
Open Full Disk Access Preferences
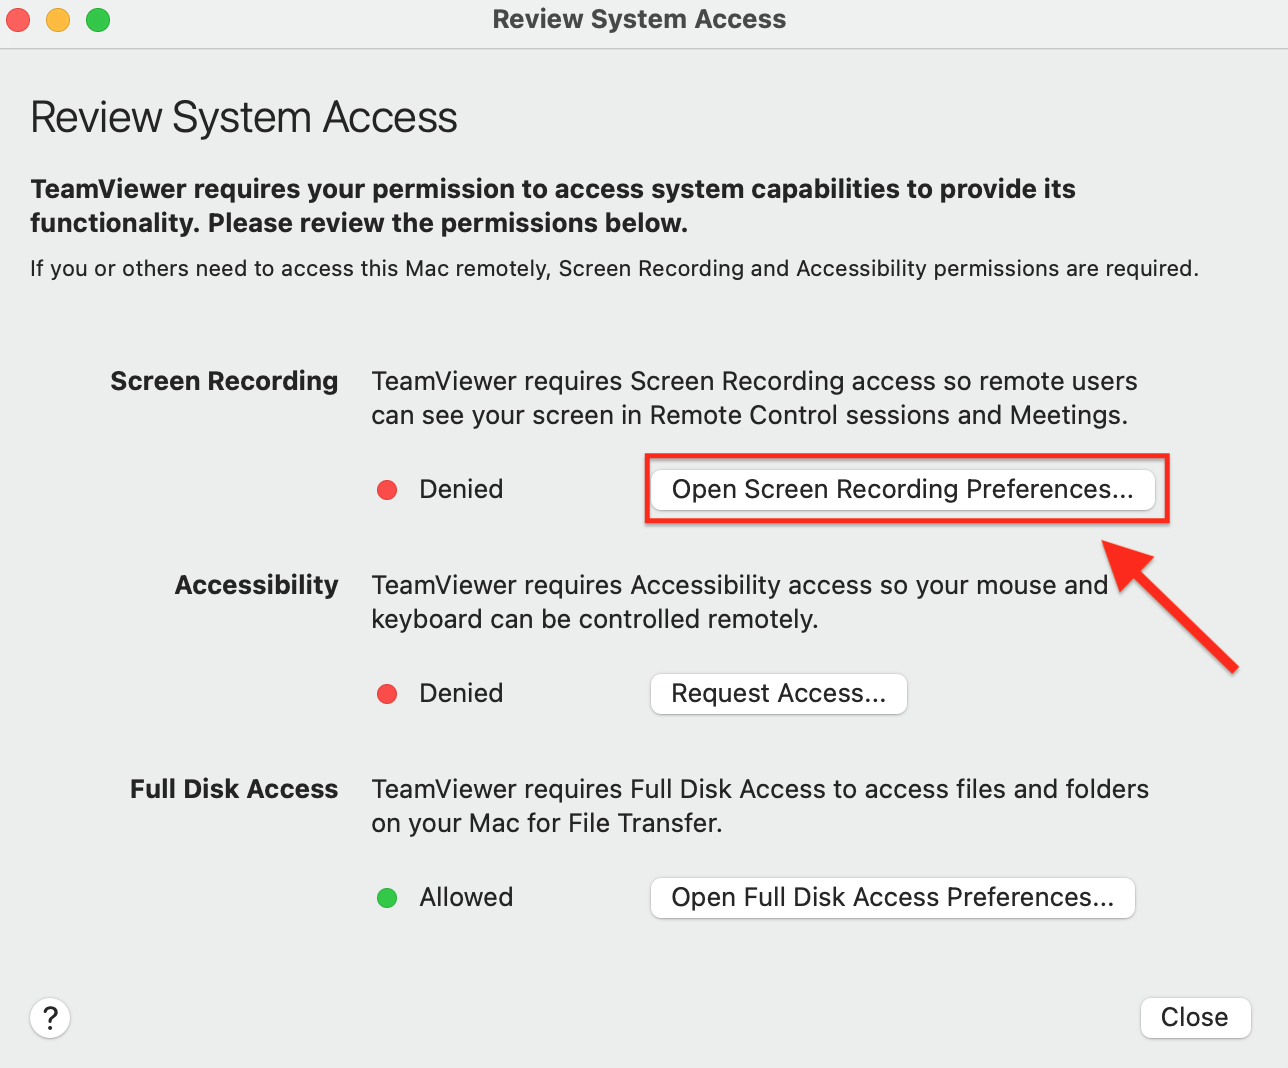tap(892, 898)
